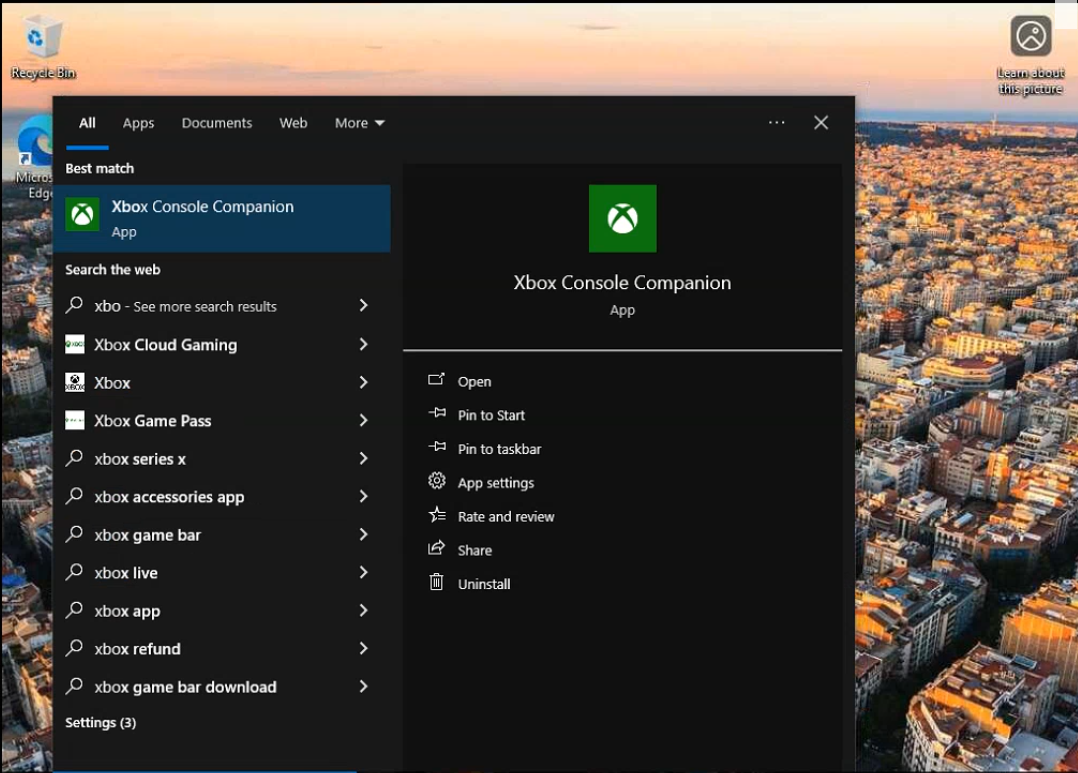Click the star icon for Rate and review
The width and height of the screenshot is (1078, 773).
point(437,514)
